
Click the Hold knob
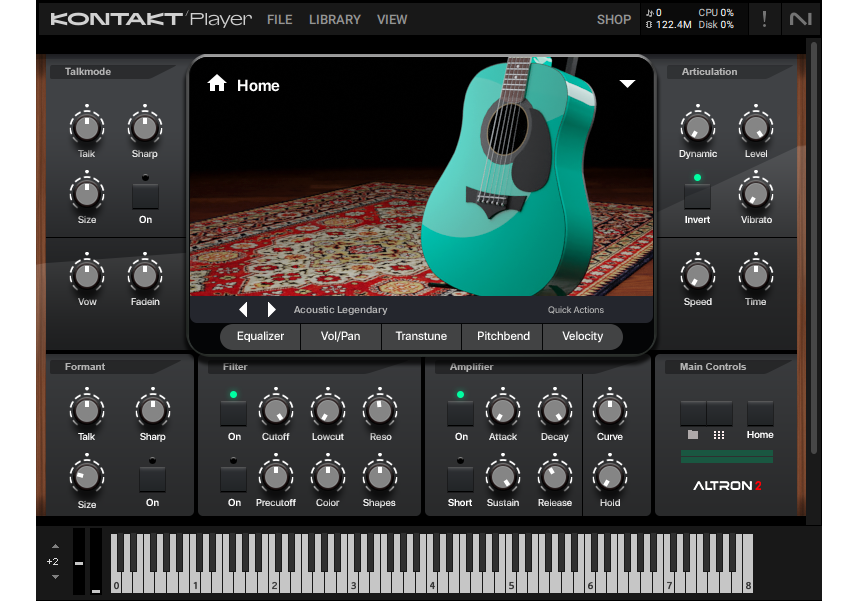[x=609, y=477]
